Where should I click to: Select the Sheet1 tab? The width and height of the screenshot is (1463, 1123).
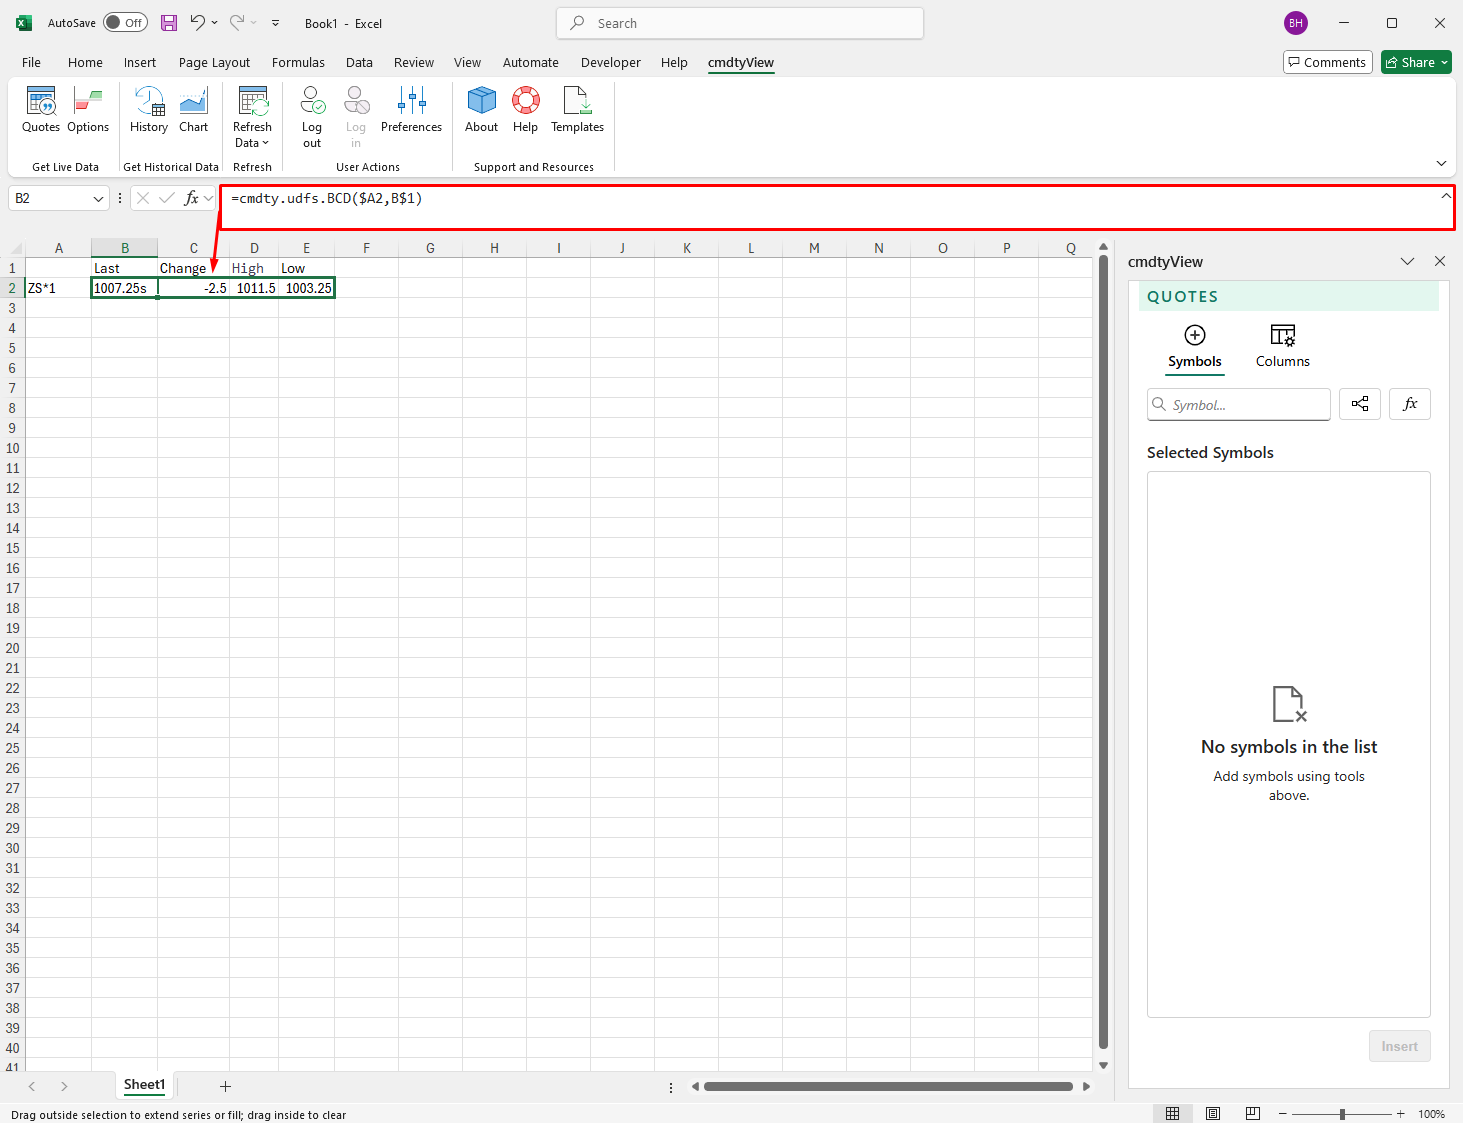(144, 1085)
